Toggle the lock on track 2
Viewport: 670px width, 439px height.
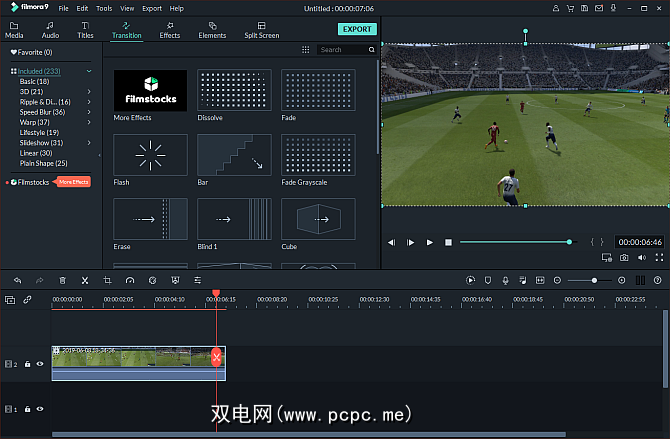[x=28, y=364]
